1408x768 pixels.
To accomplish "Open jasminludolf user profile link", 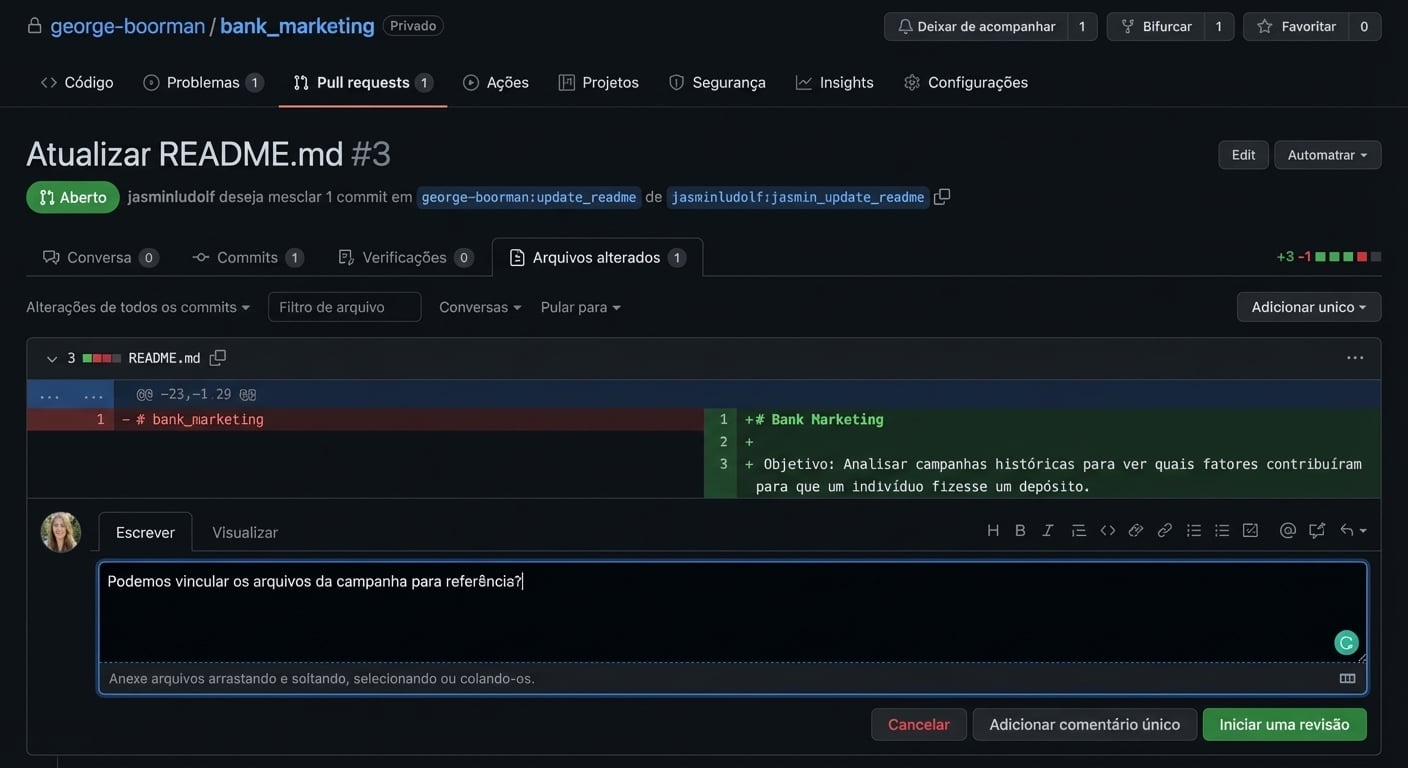I will point(171,197).
